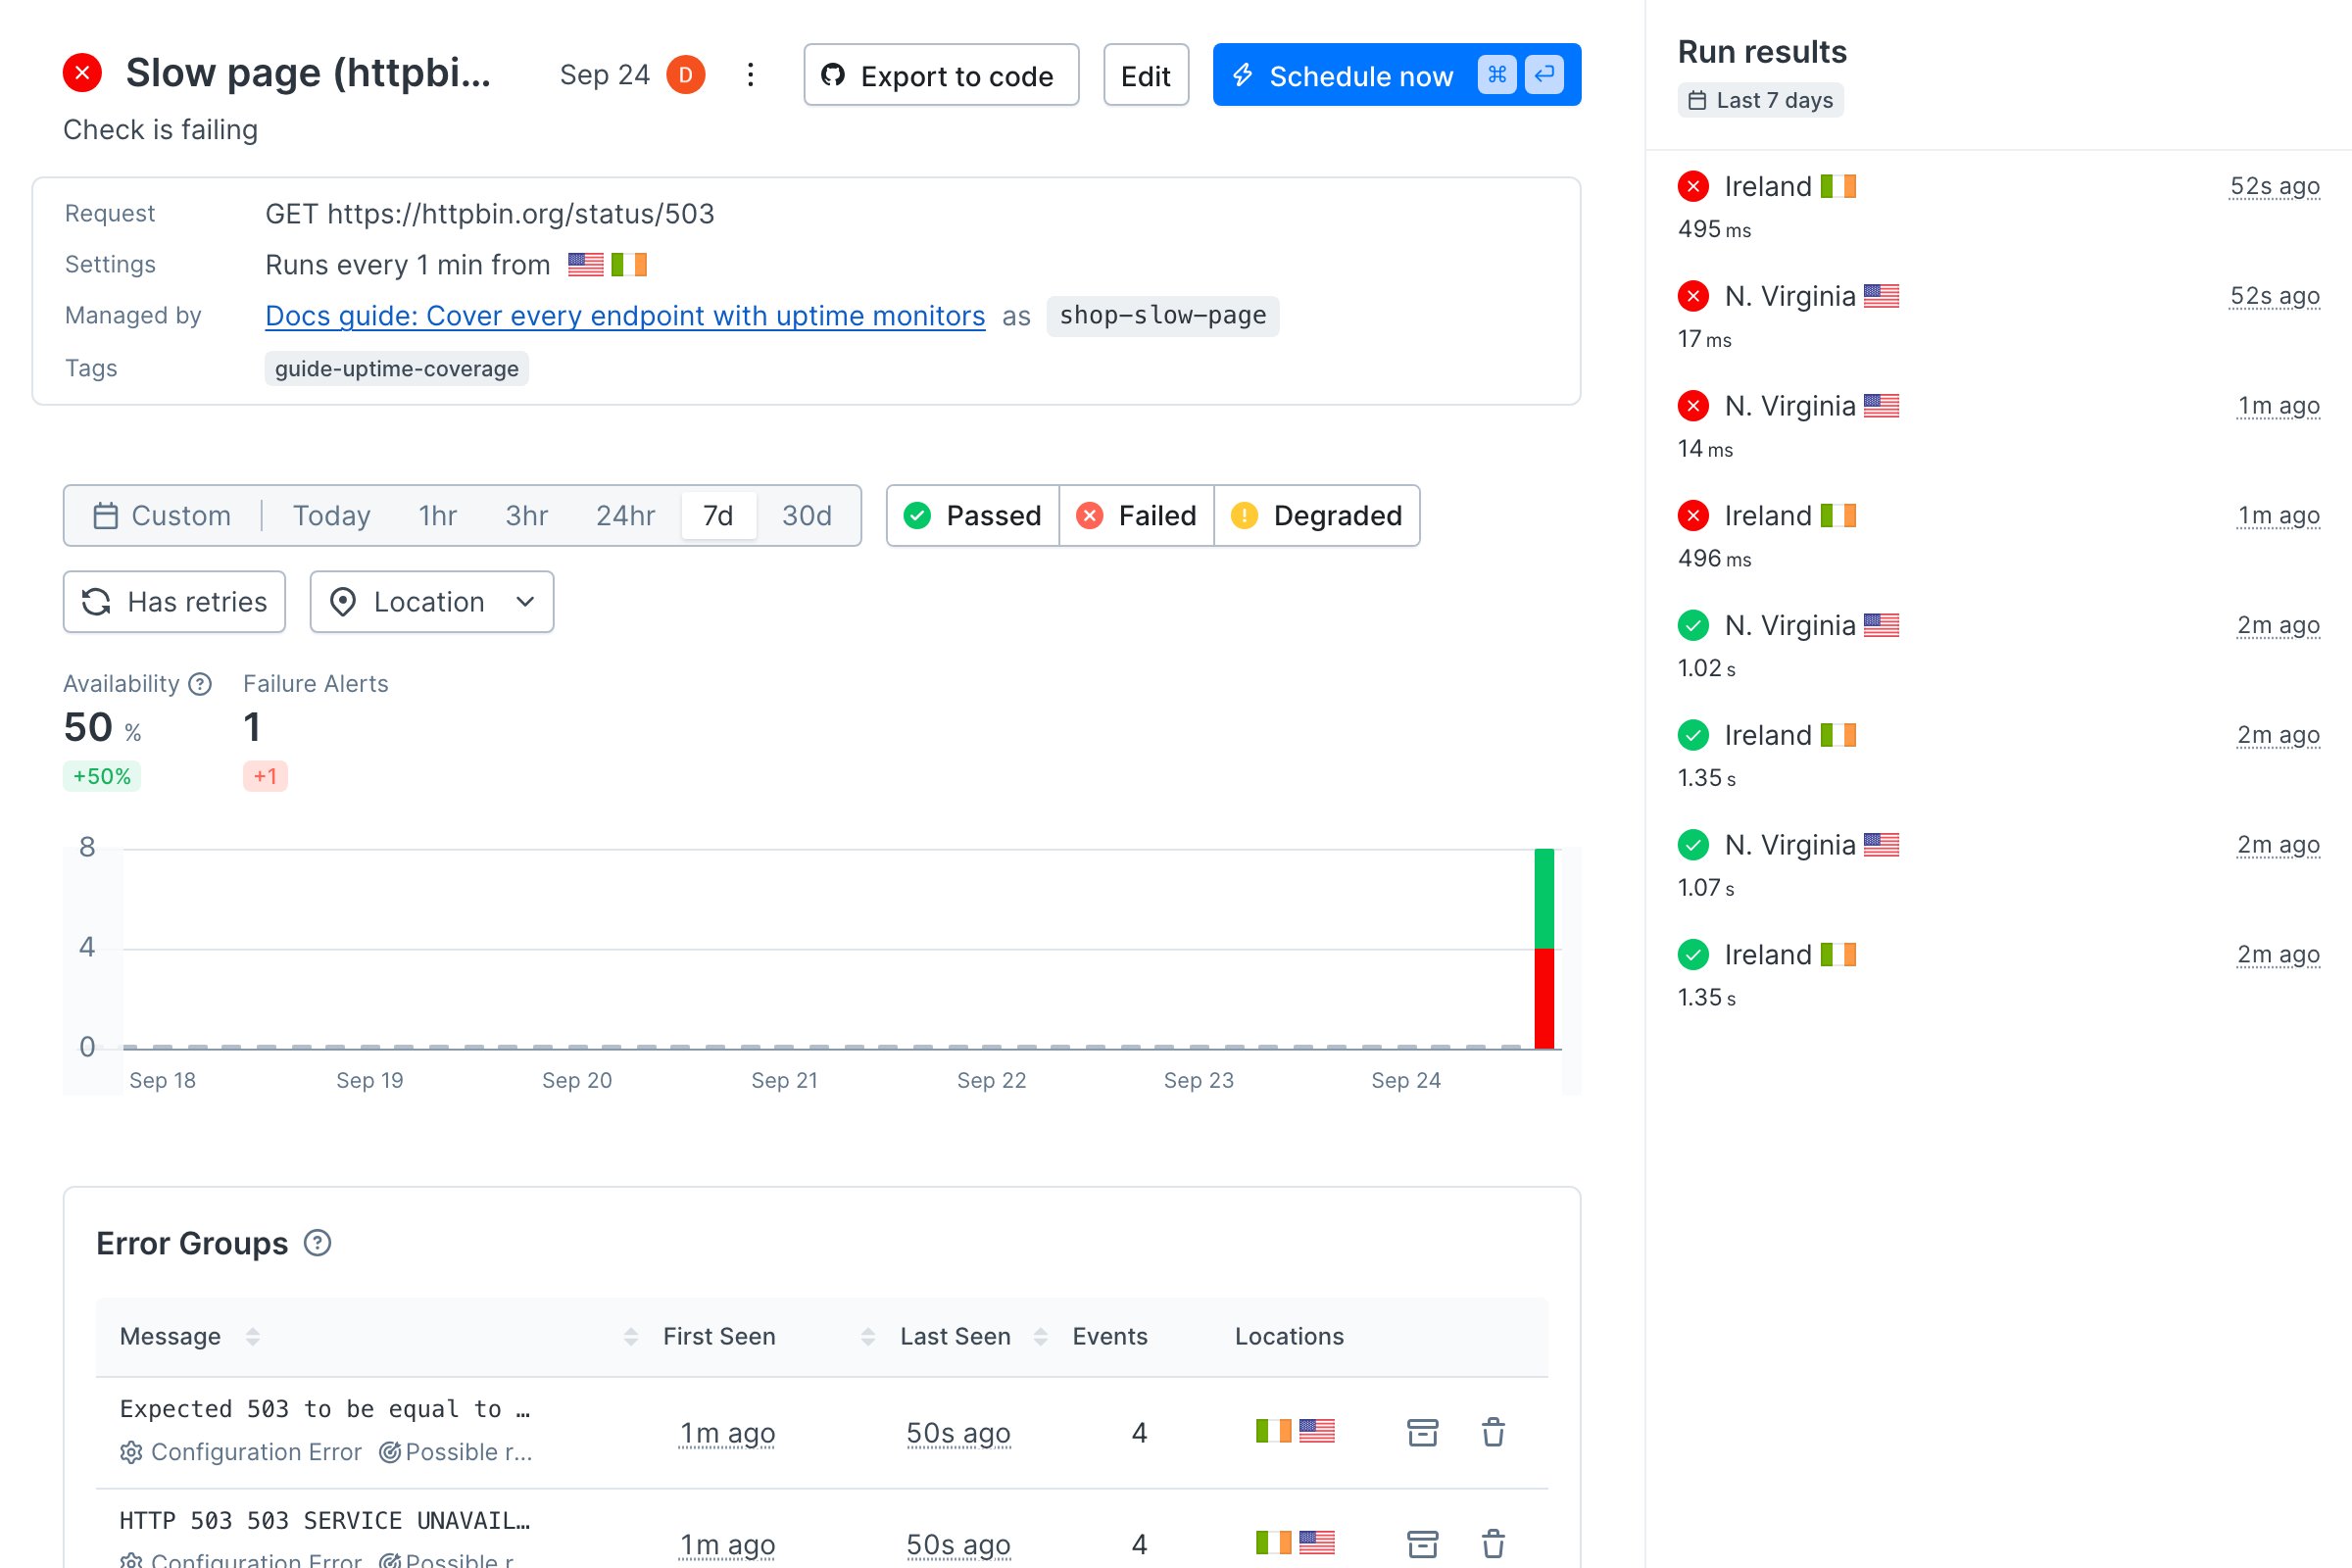Select the 7d time range
This screenshot has height=1568, width=2352.
[718, 516]
